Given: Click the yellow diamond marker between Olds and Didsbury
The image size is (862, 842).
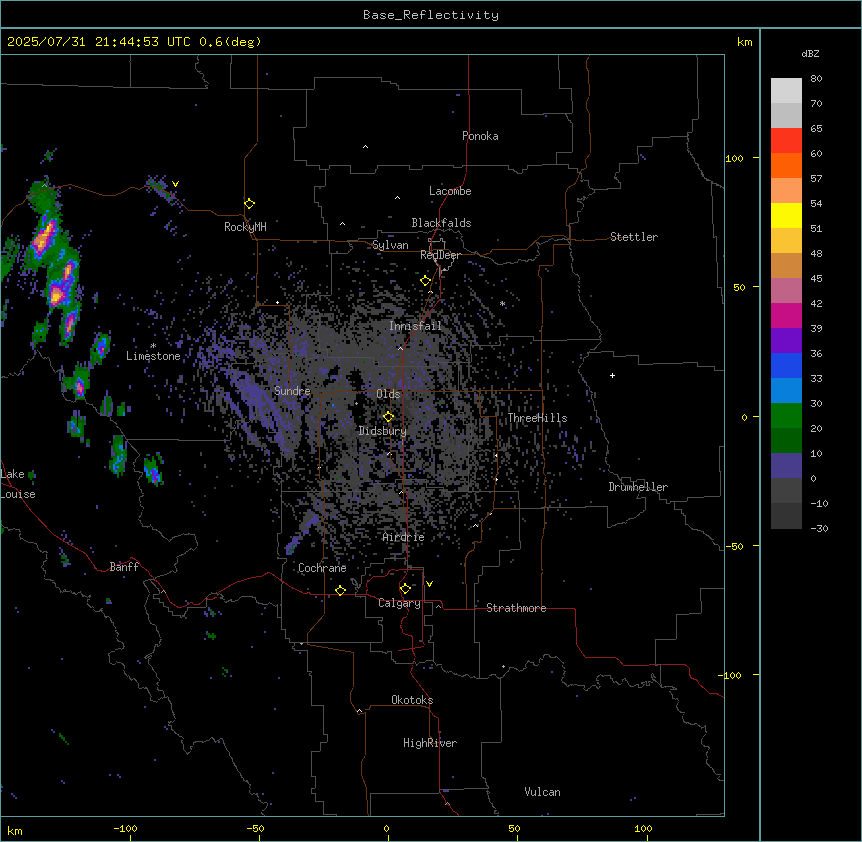Looking at the screenshot, I should (388, 417).
